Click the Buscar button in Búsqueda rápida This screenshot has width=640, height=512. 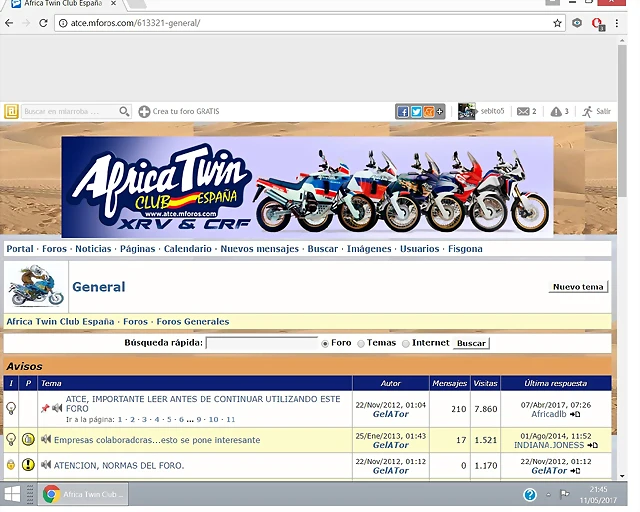471,343
